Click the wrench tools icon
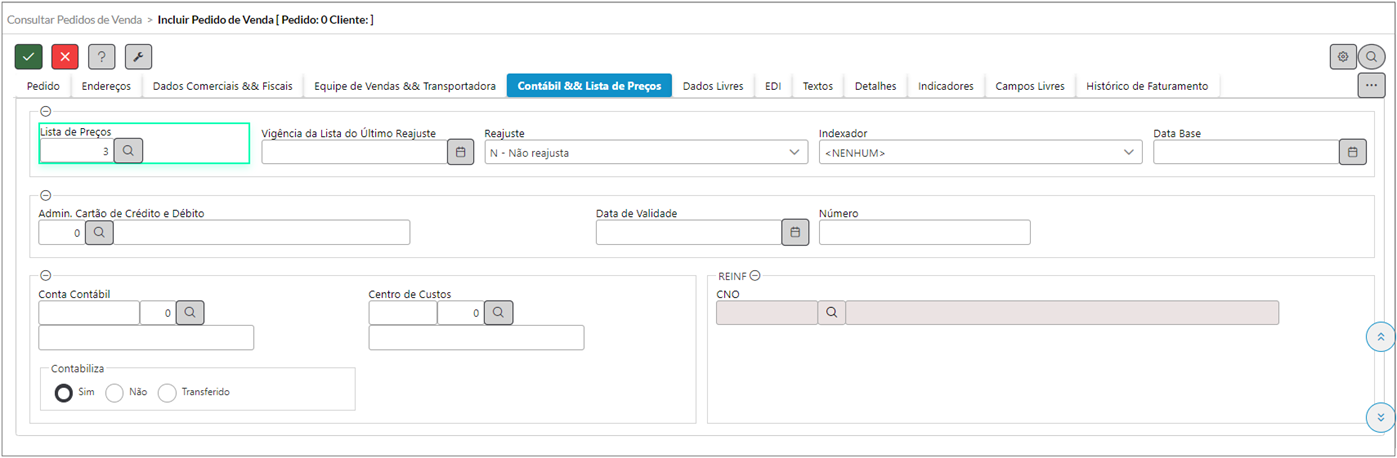Image resolution: width=1397 pixels, height=458 pixels. (138, 57)
